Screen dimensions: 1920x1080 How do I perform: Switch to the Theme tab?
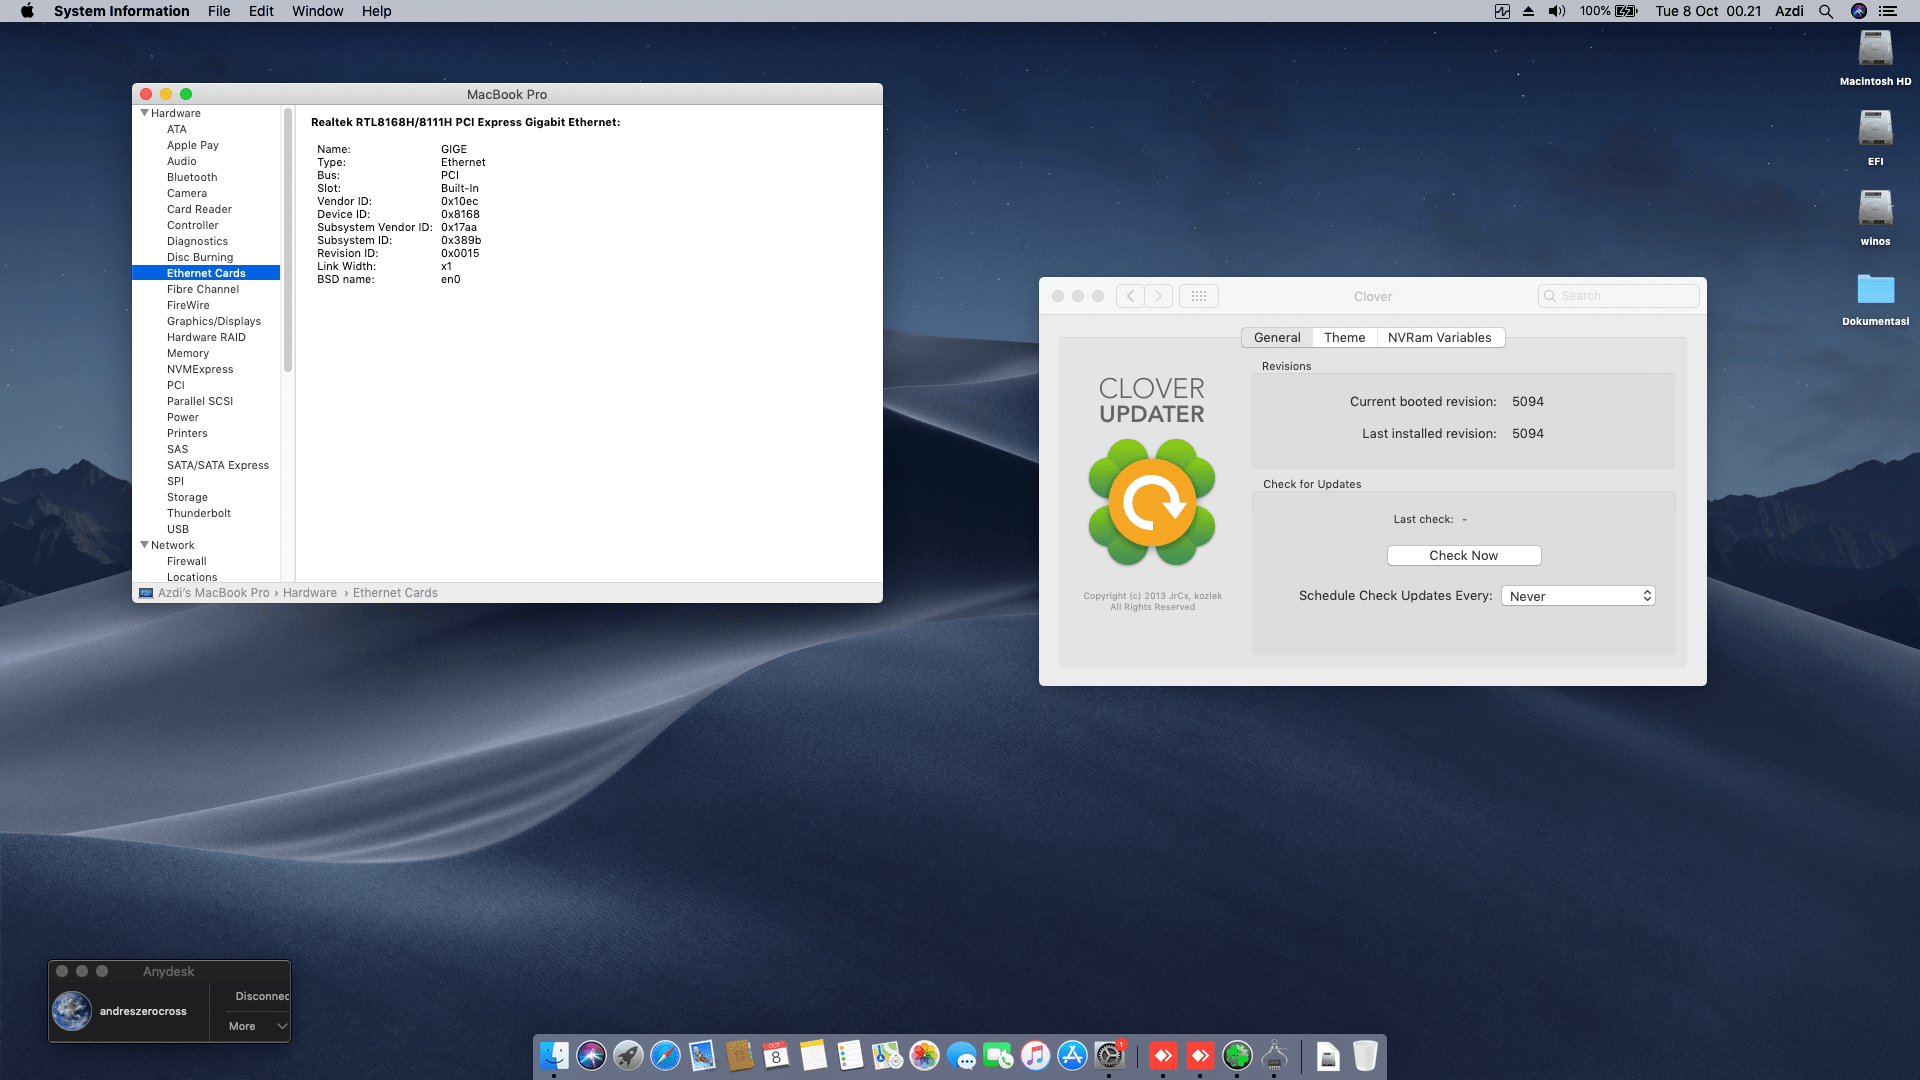pos(1344,337)
